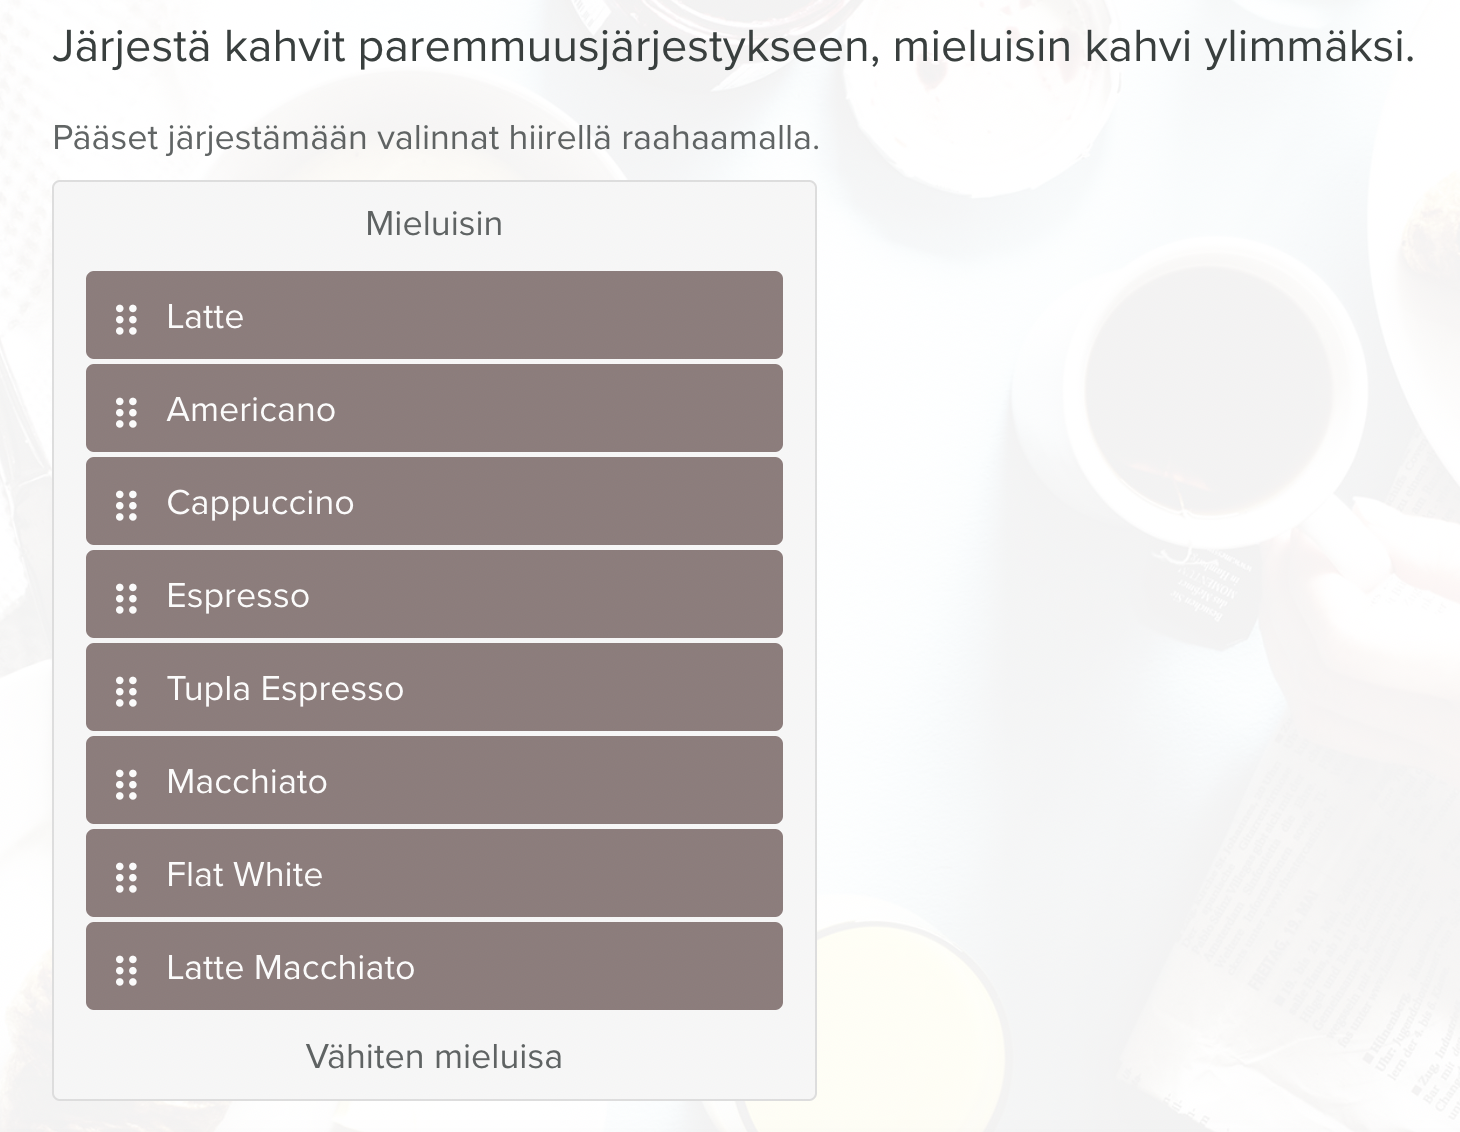Select the Latte ranking item

(x=434, y=315)
